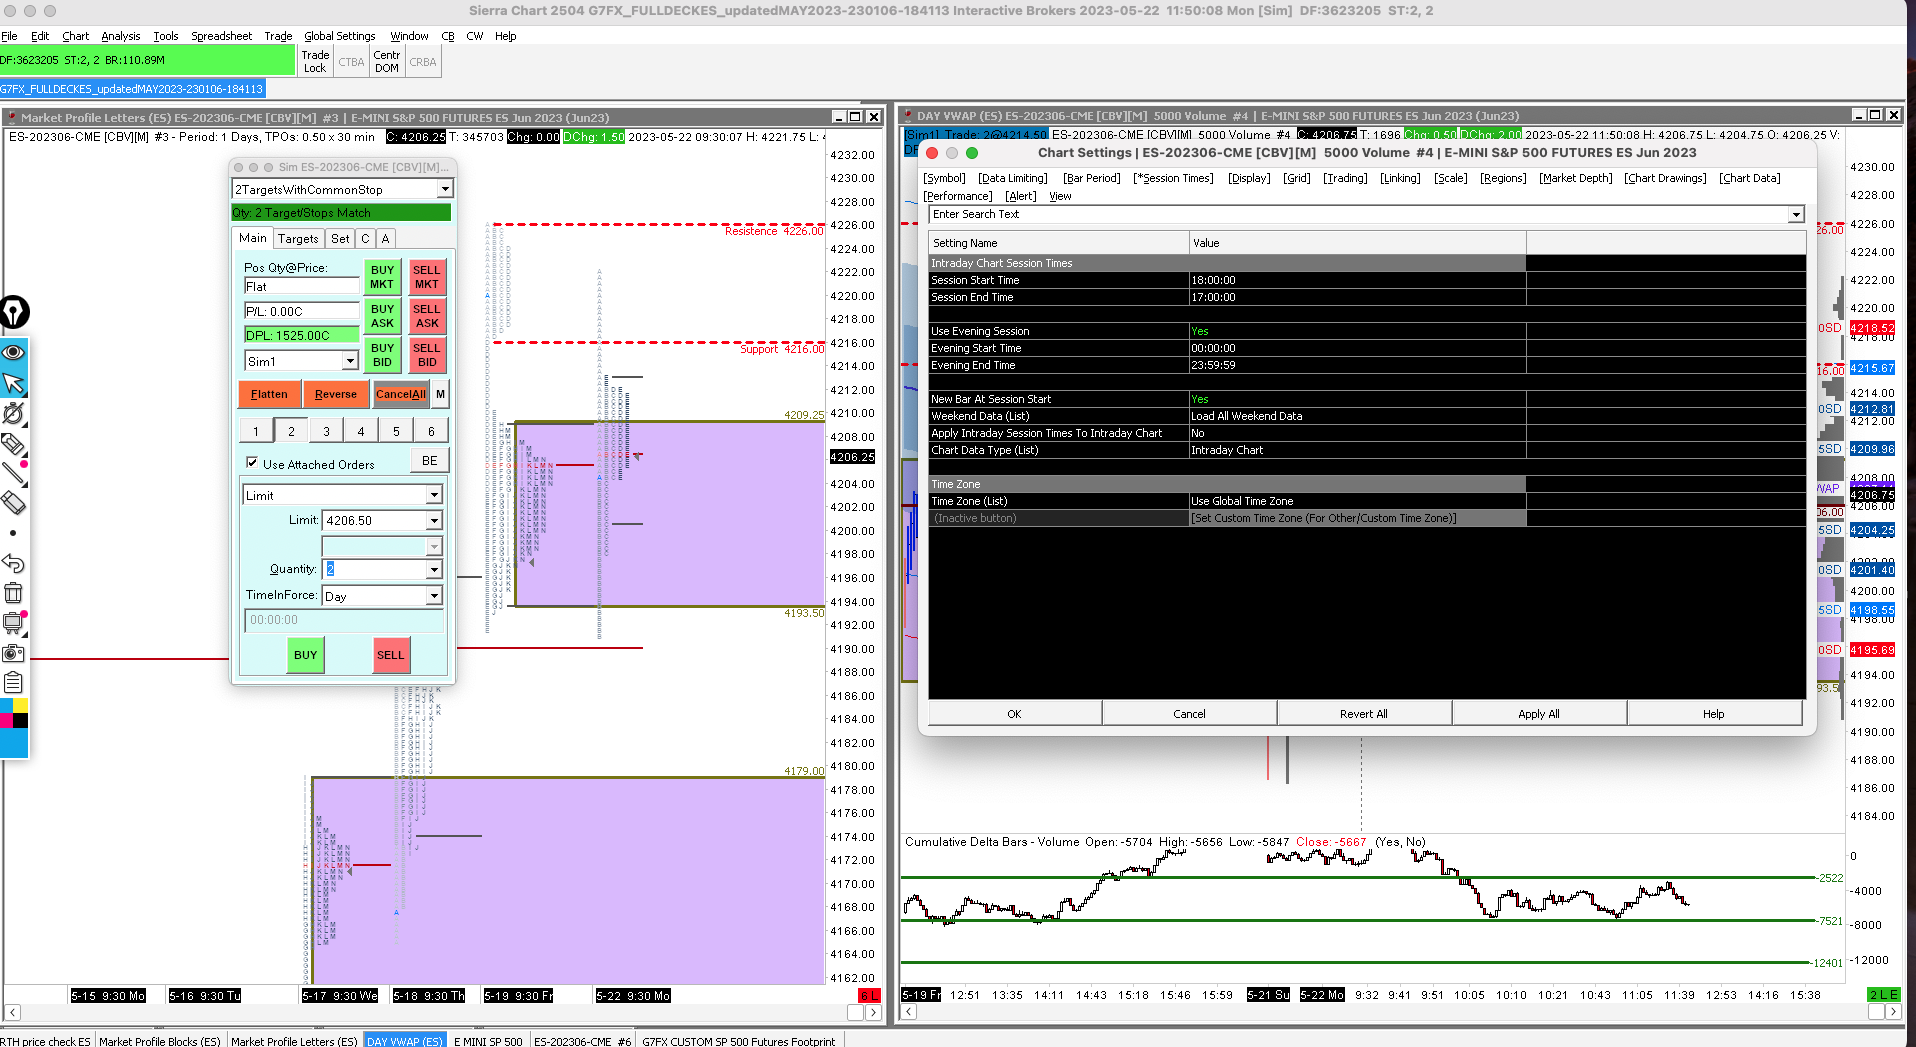Image resolution: width=1916 pixels, height=1047 pixels.
Task: Click the SELL ASK button
Action: coord(427,316)
